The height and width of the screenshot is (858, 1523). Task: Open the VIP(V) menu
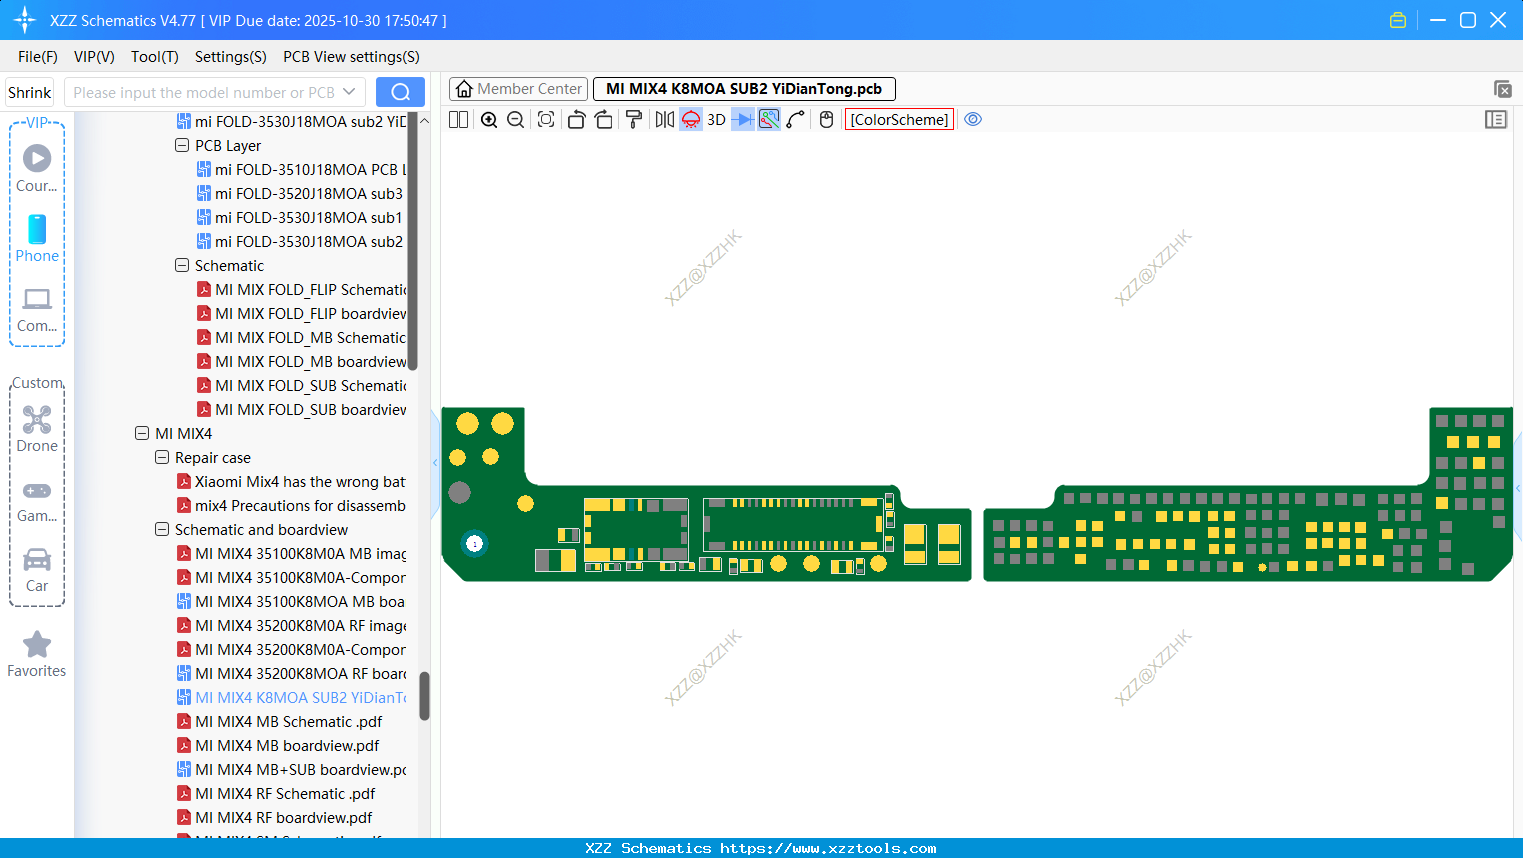[94, 57]
